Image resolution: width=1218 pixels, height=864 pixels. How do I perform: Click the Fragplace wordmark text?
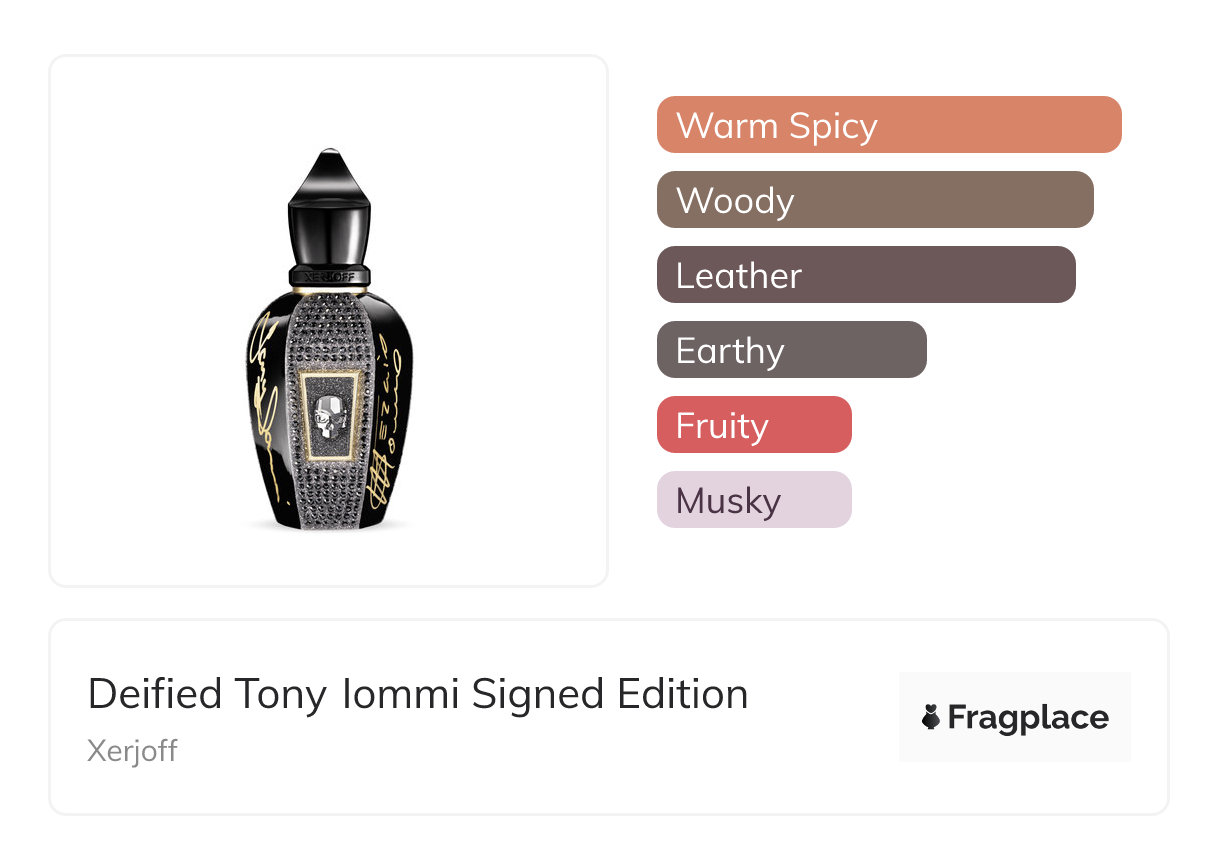tap(1028, 718)
